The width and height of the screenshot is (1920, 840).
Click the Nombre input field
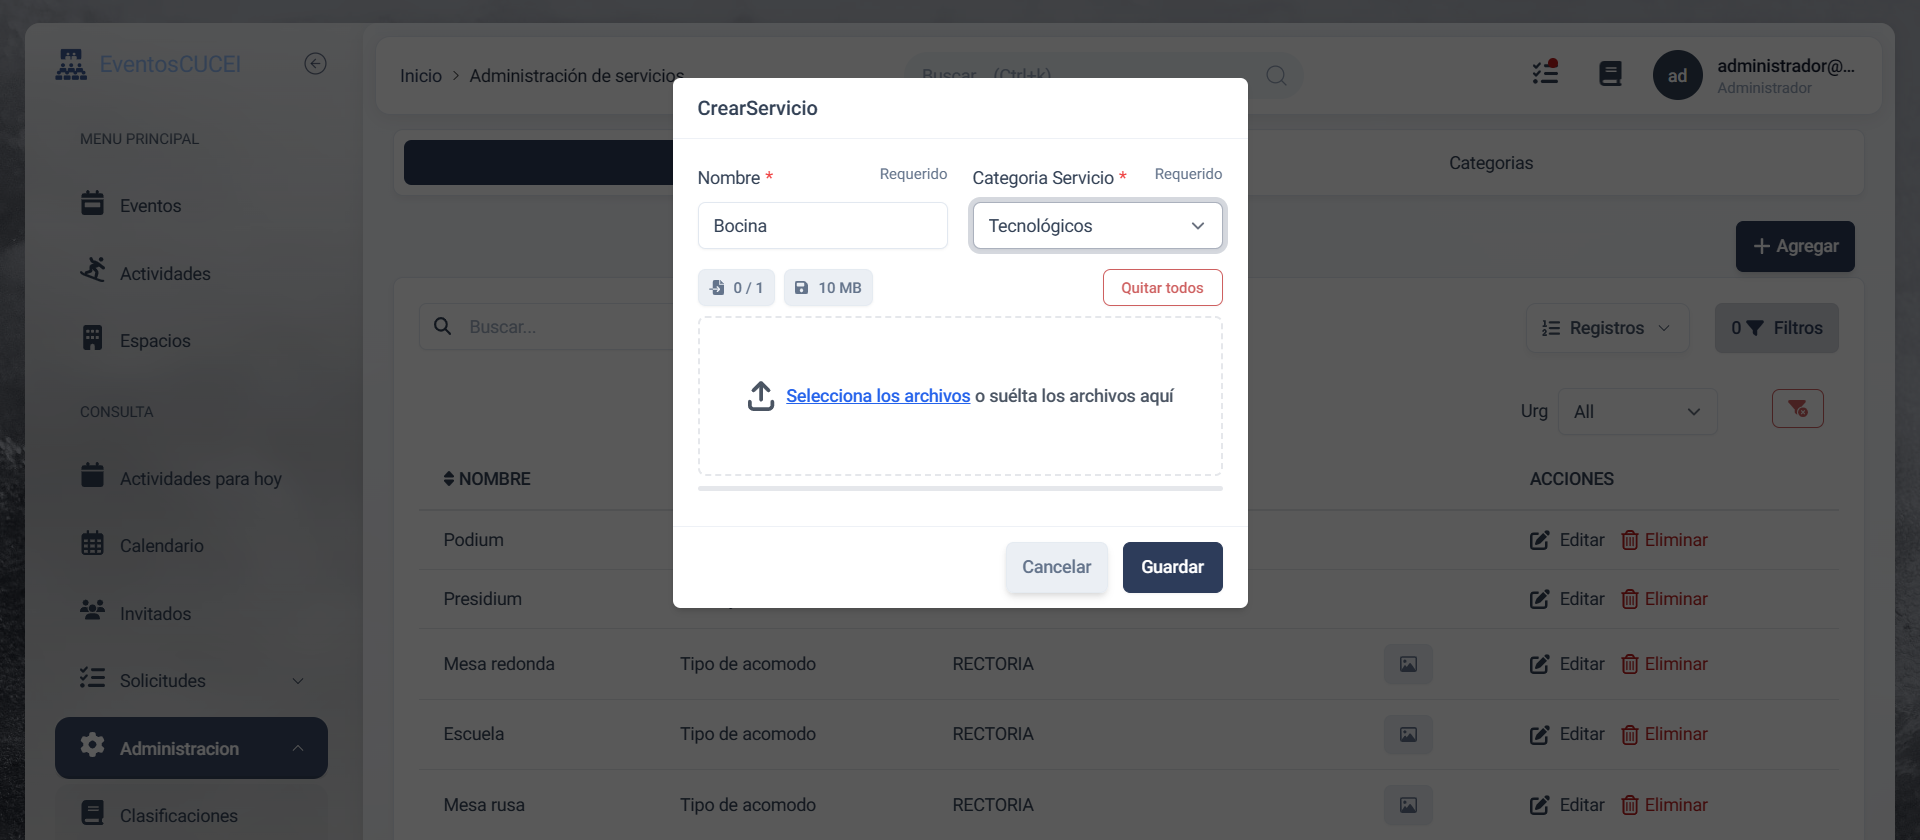[822, 226]
